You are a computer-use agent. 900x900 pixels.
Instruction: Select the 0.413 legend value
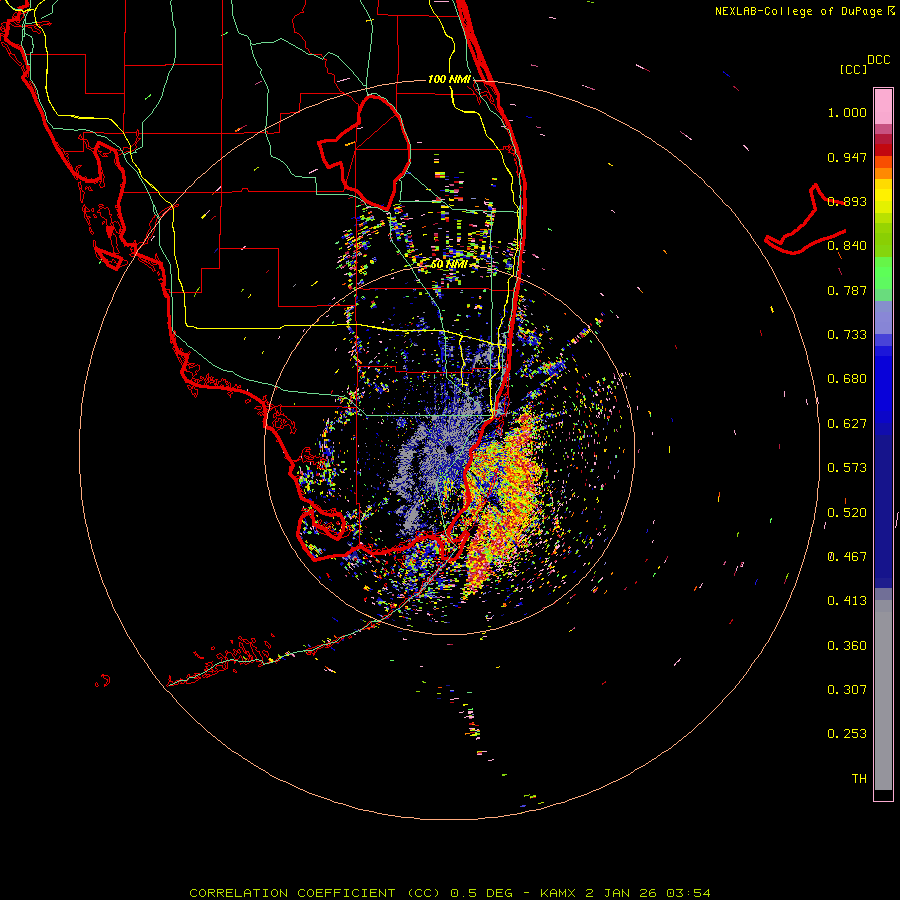click(847, 601)
